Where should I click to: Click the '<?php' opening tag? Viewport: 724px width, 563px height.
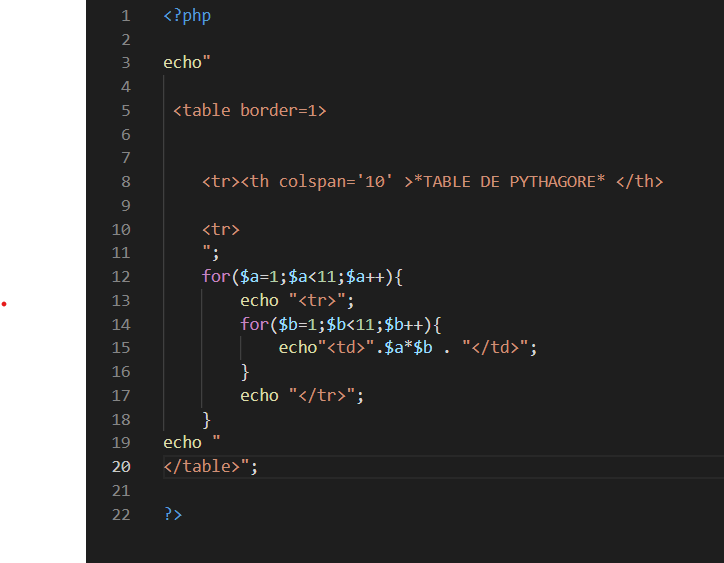pos(187,16)
